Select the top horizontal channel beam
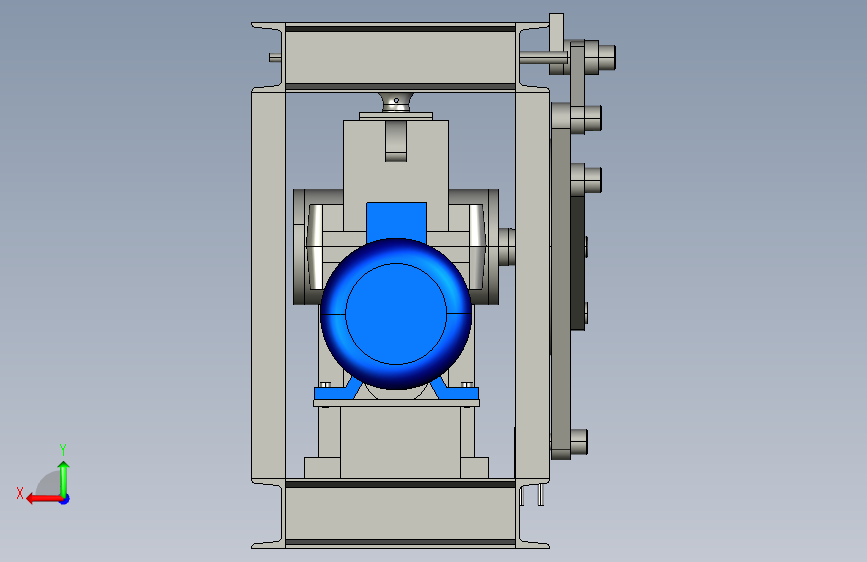Image resolution: width=867 pixels, height=562 pixels. (400, 57)
